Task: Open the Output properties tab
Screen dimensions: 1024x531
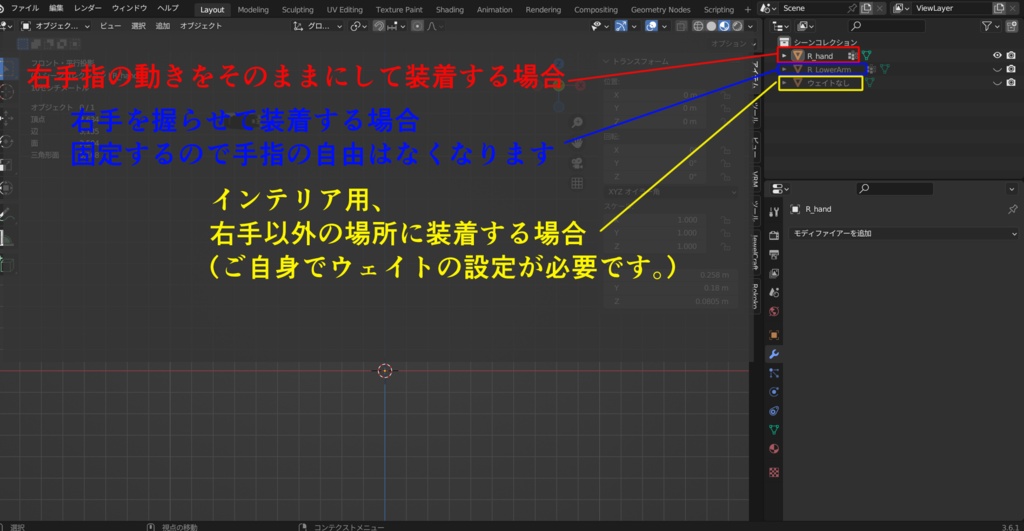Action: pos(774,254)
